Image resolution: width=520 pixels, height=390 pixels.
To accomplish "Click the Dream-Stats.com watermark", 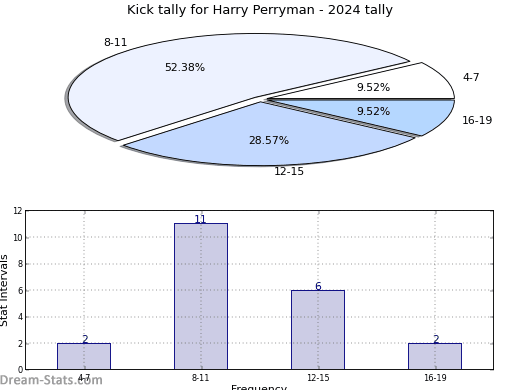I will [51, 380].
